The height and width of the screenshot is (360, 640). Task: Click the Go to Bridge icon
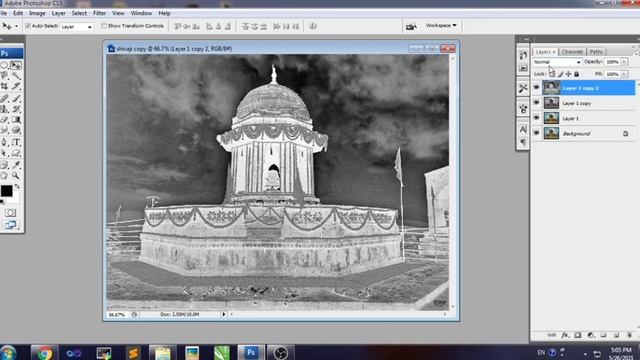[x=411, y=26]
